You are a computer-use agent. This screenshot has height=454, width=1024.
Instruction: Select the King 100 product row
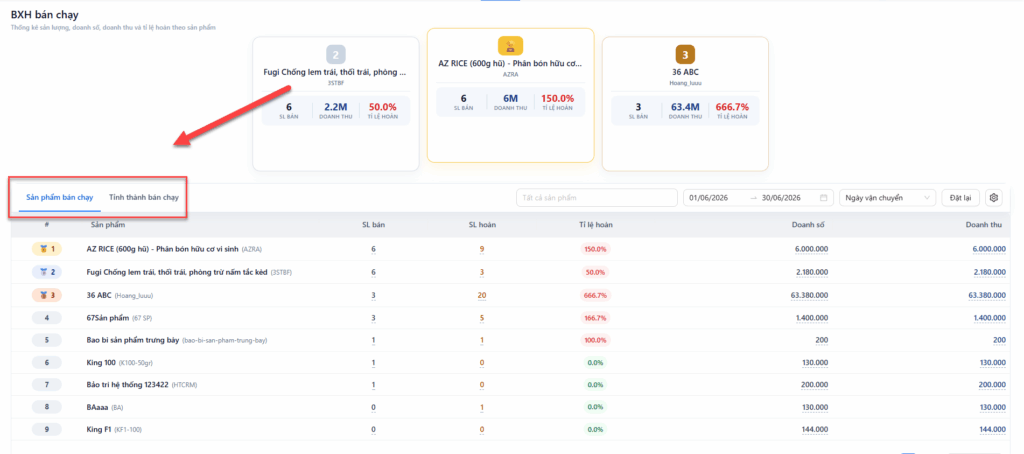coord(511,362)
